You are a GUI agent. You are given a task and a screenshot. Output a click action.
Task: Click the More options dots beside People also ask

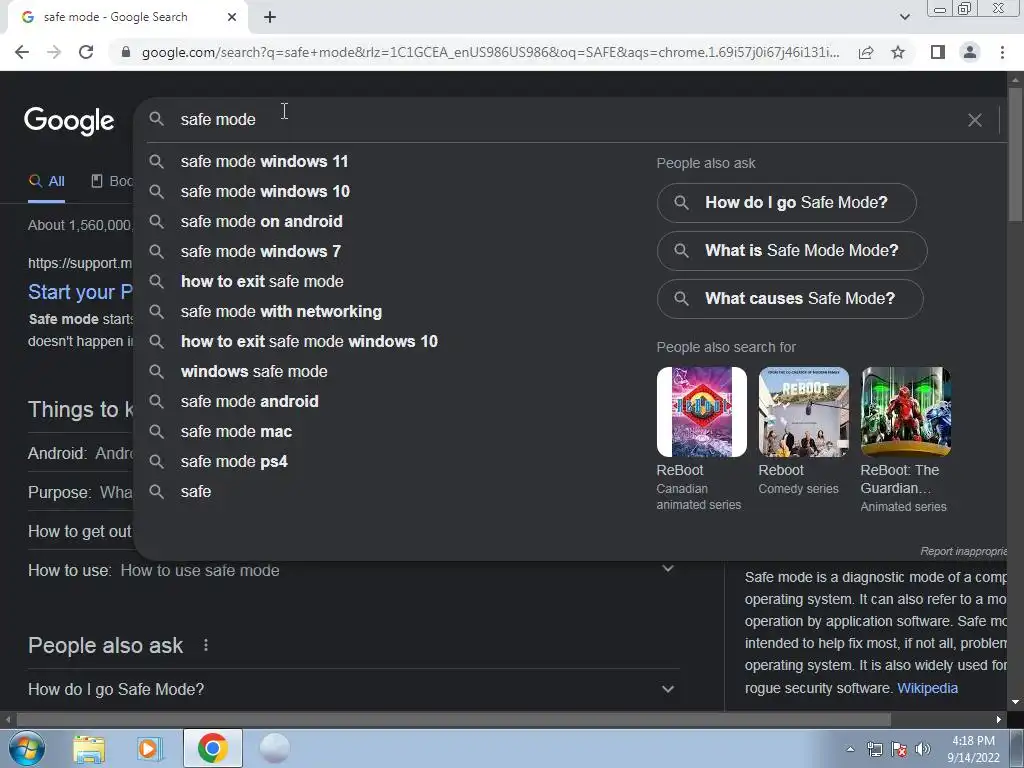point(206,645)
